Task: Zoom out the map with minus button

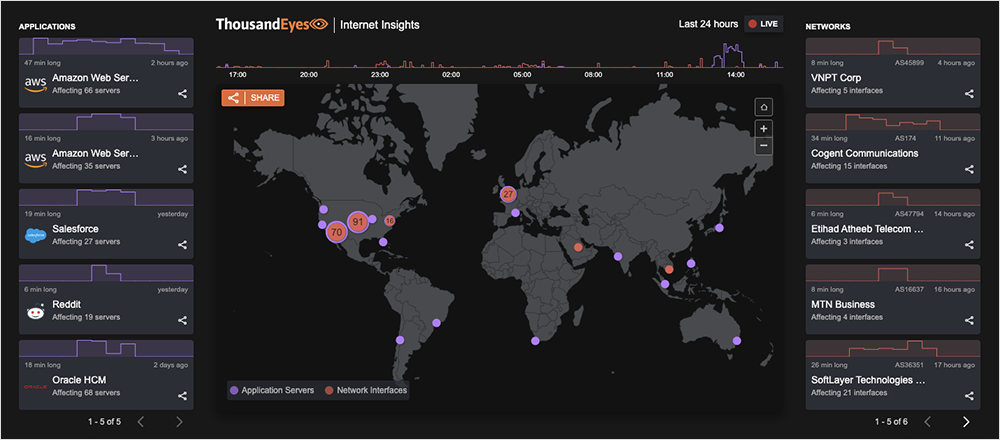Action: (x=764, y=146)
